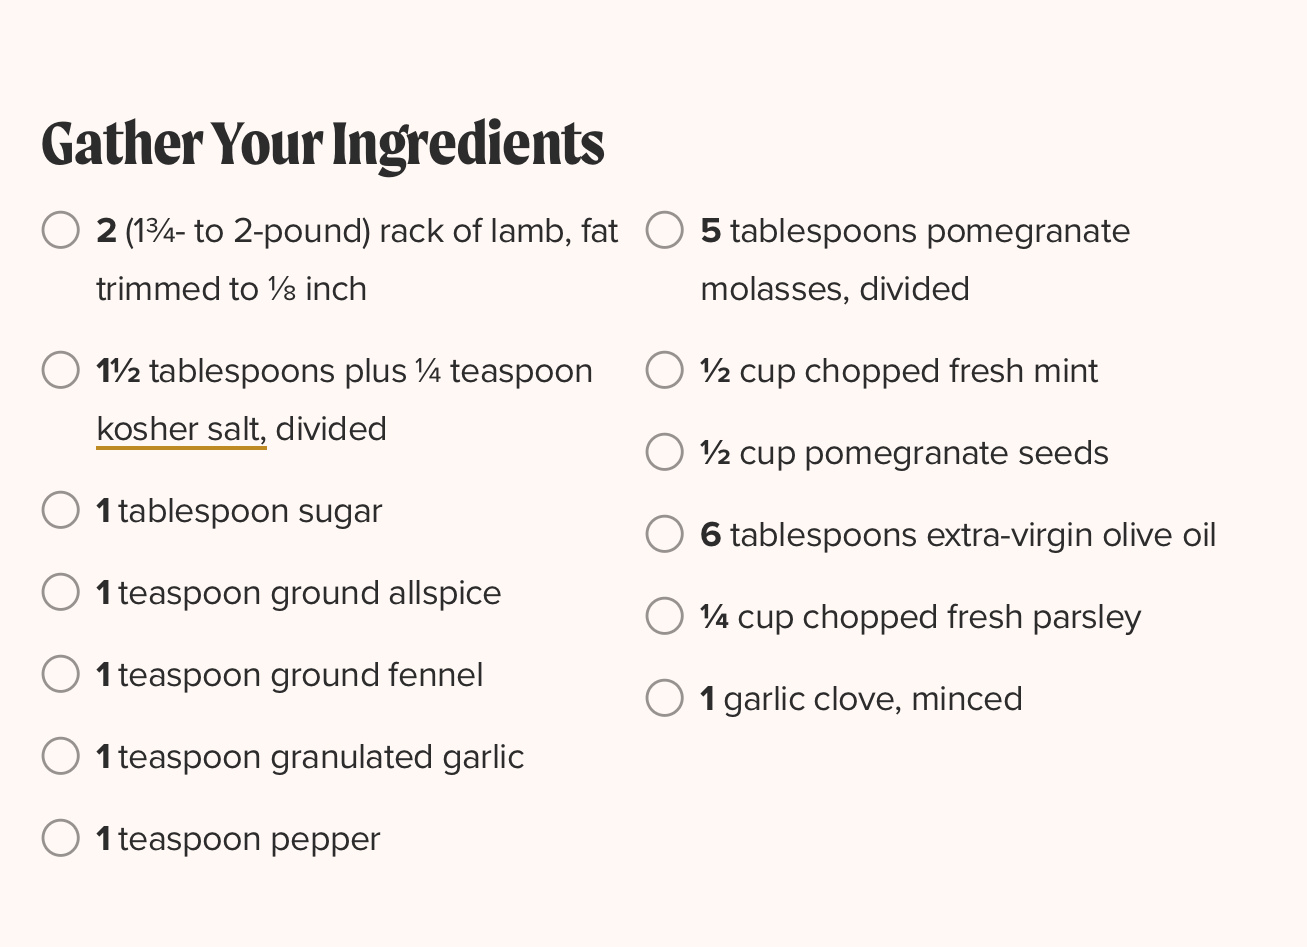Viewport: 1307px width, 947px height.
Task: Click the pomegranate molasses, divided label
Action: (x=915, y=260)
